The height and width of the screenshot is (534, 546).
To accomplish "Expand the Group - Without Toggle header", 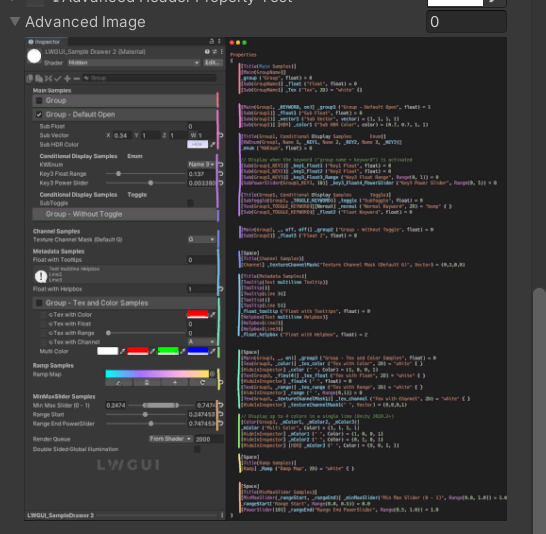I will [124, 214].
